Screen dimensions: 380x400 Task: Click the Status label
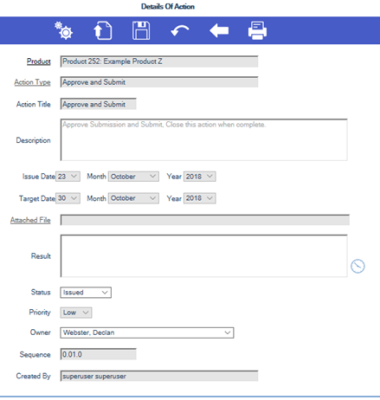tap(41, 292)
